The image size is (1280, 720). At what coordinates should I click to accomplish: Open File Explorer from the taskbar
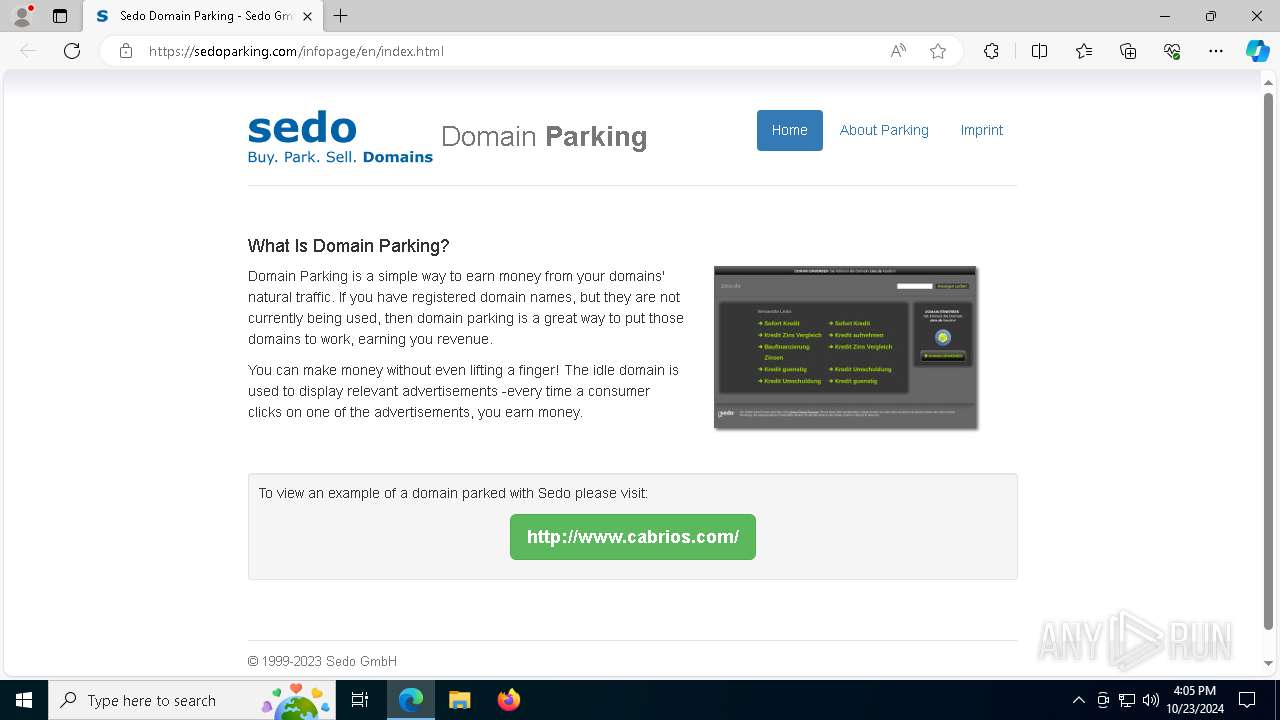tap(460, 700)
